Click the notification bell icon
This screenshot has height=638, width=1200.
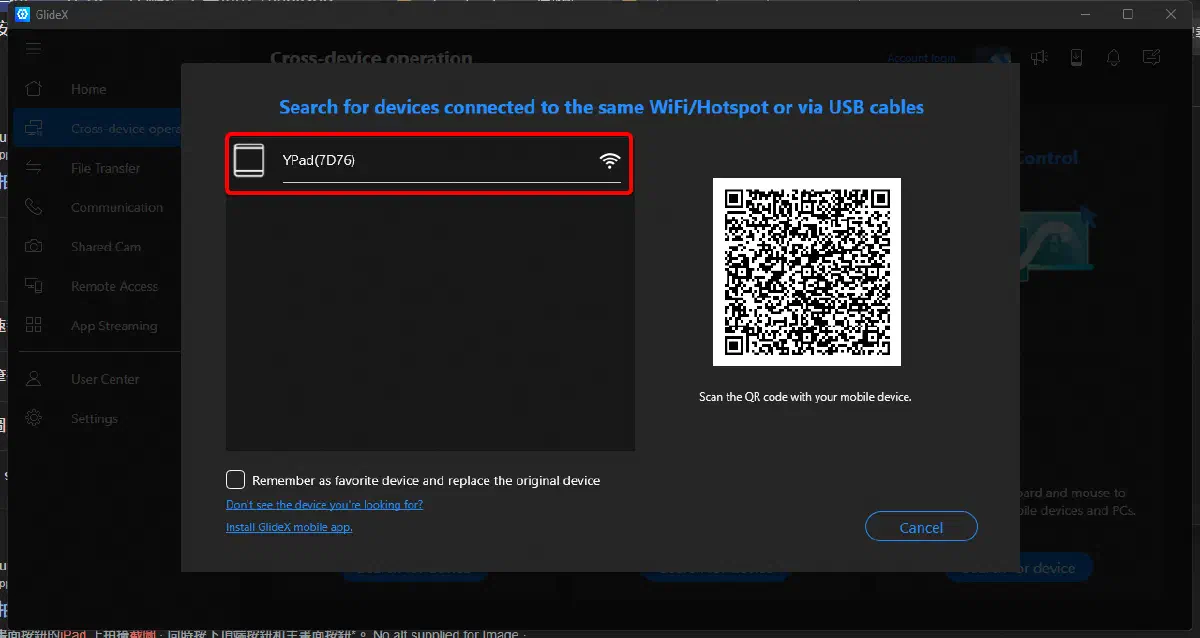(1113, 58)
